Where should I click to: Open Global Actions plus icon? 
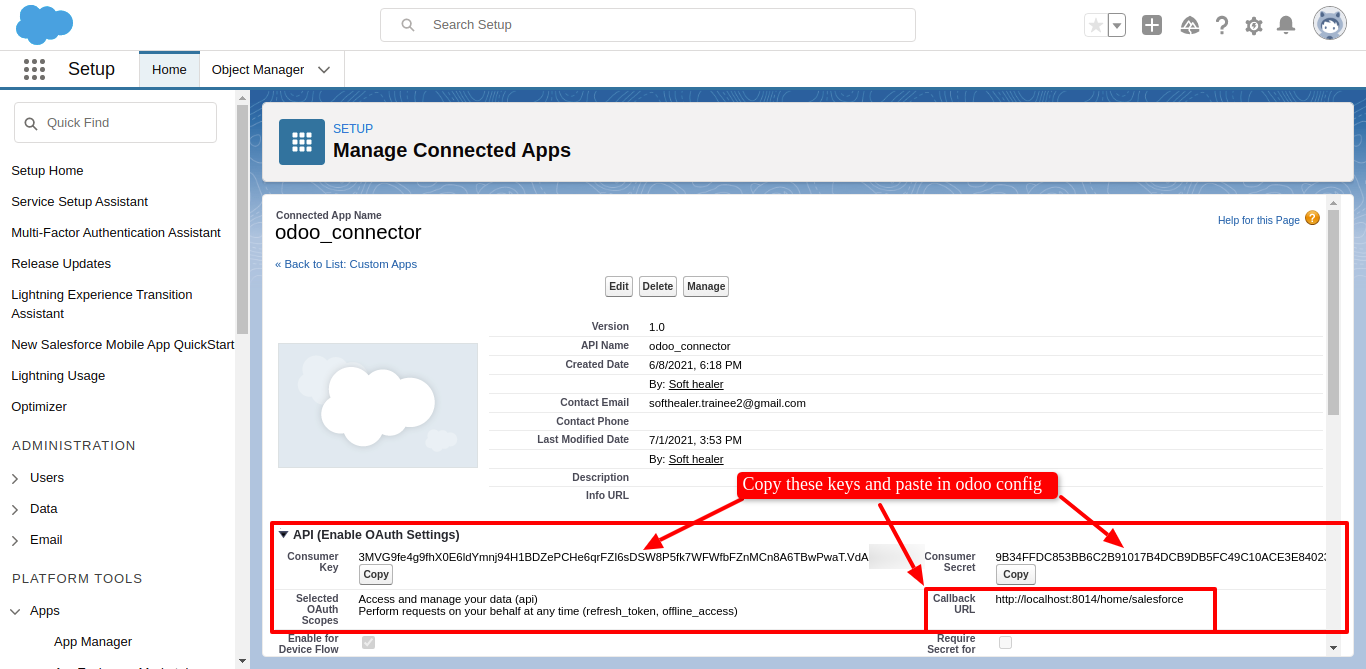point(1152,25)
